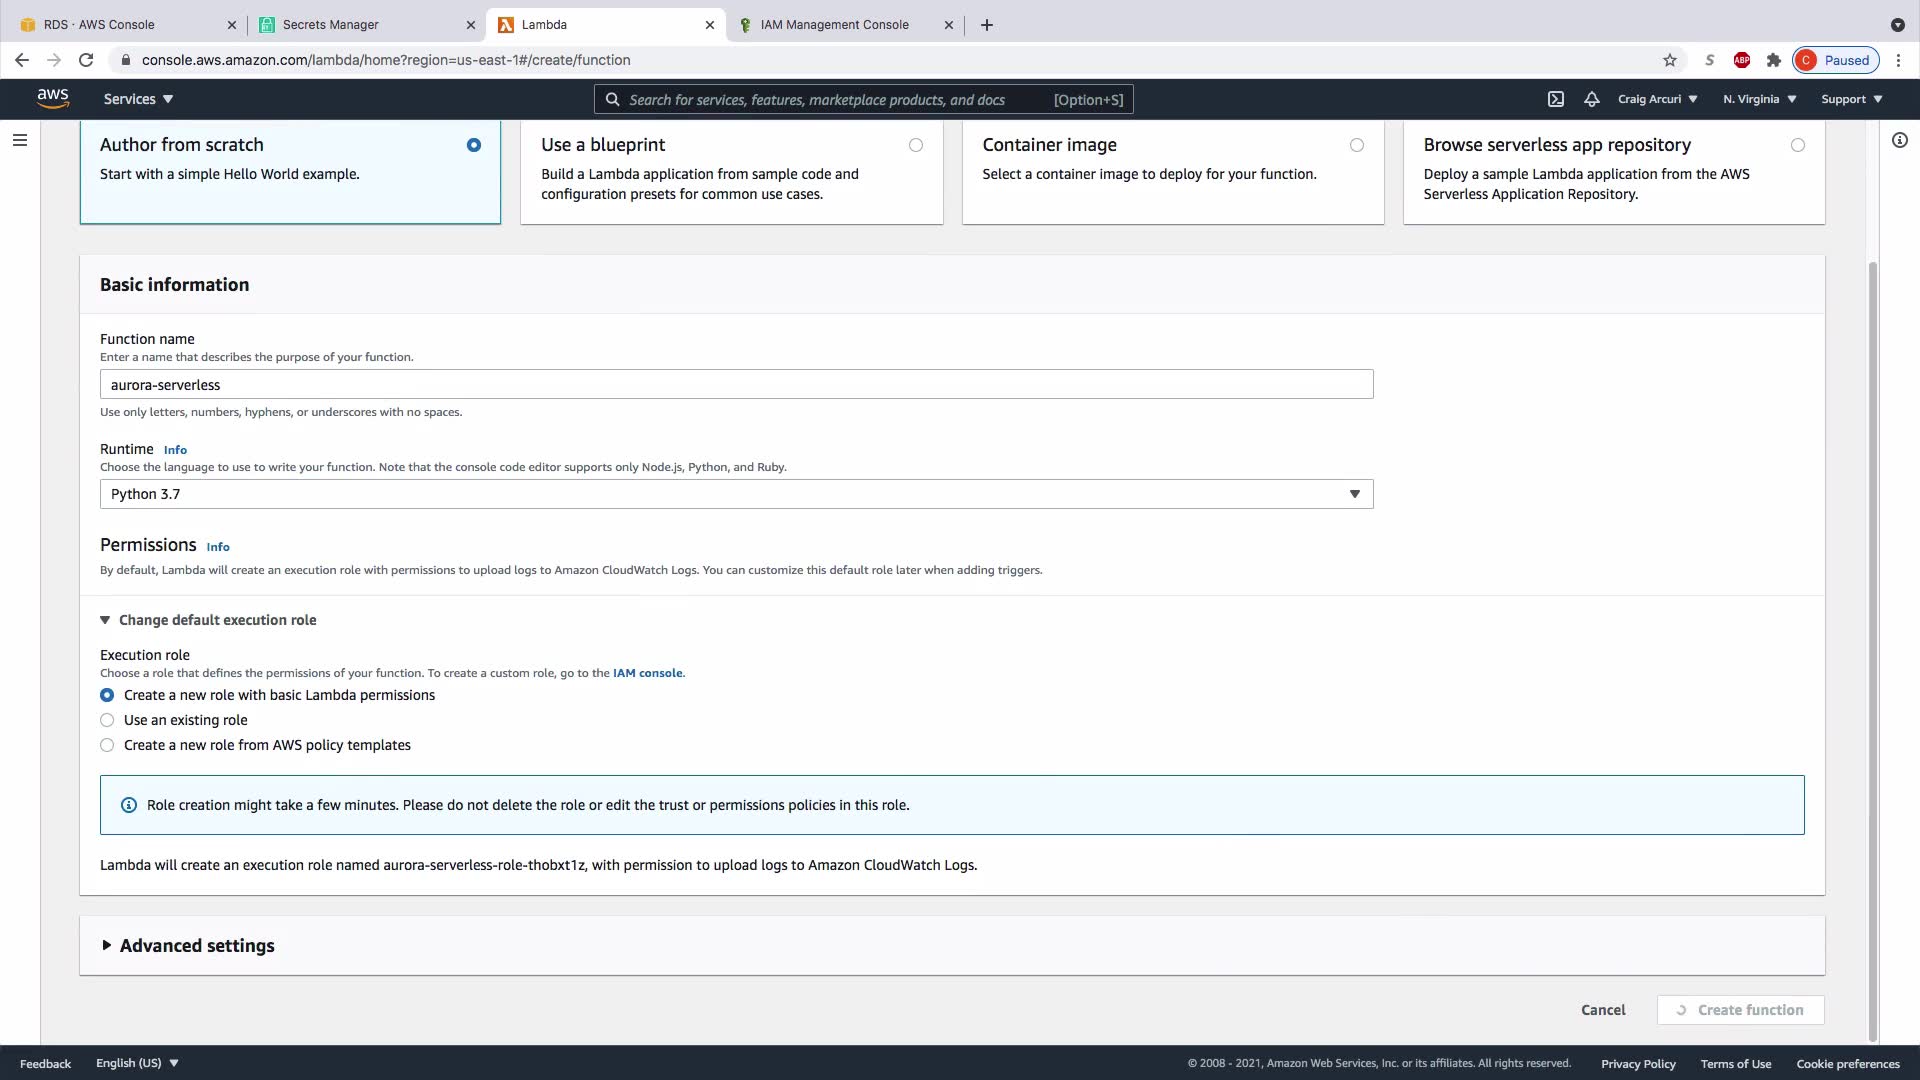Screen dimensions: 1920x1080
Task: Click the Function name input field
Action: (x=736, y=385)
